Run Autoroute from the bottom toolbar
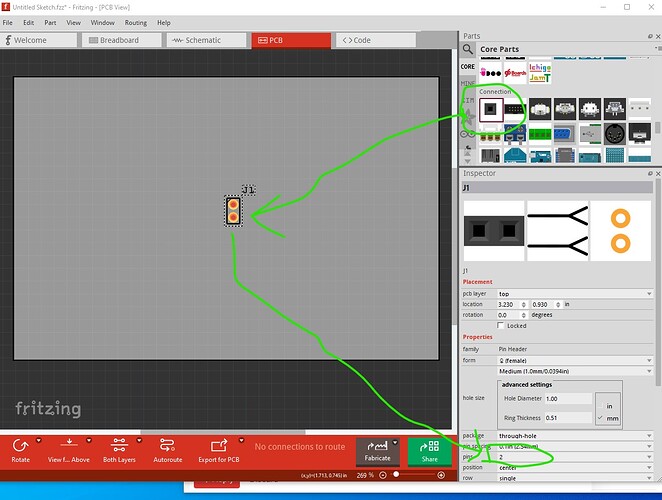The height and width of the screenshot is (500, 662). click(x=168, y=444)
